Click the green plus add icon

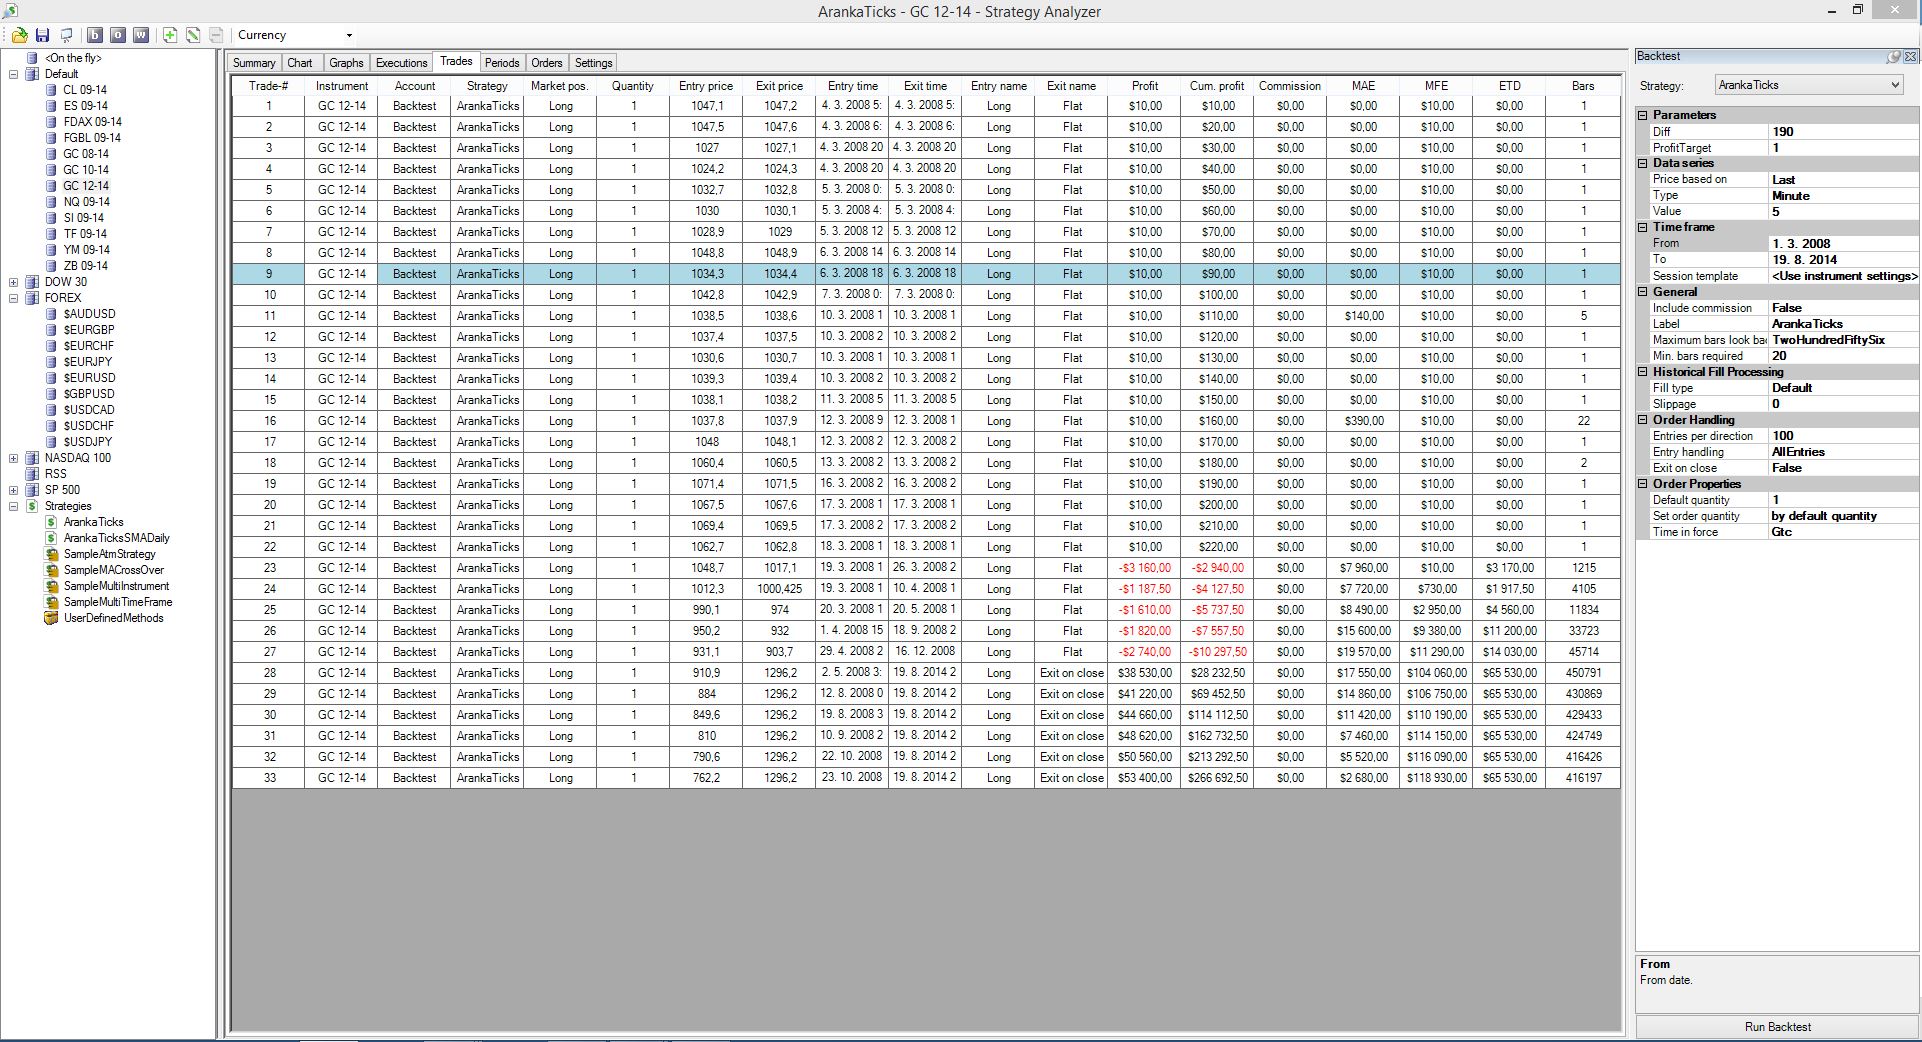(170, 35)
